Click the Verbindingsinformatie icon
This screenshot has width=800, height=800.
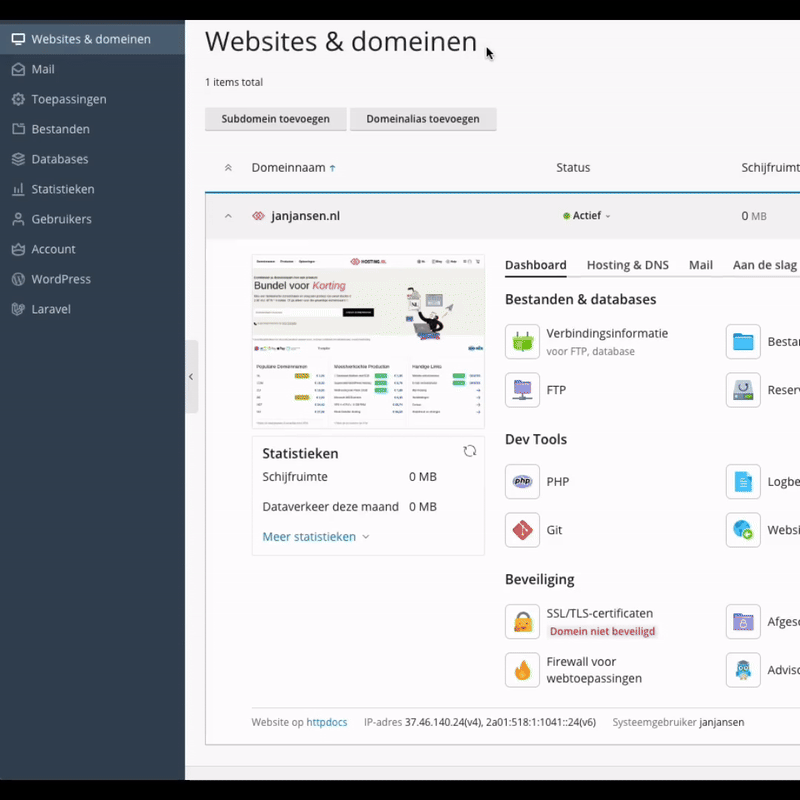tap(522, 342)
